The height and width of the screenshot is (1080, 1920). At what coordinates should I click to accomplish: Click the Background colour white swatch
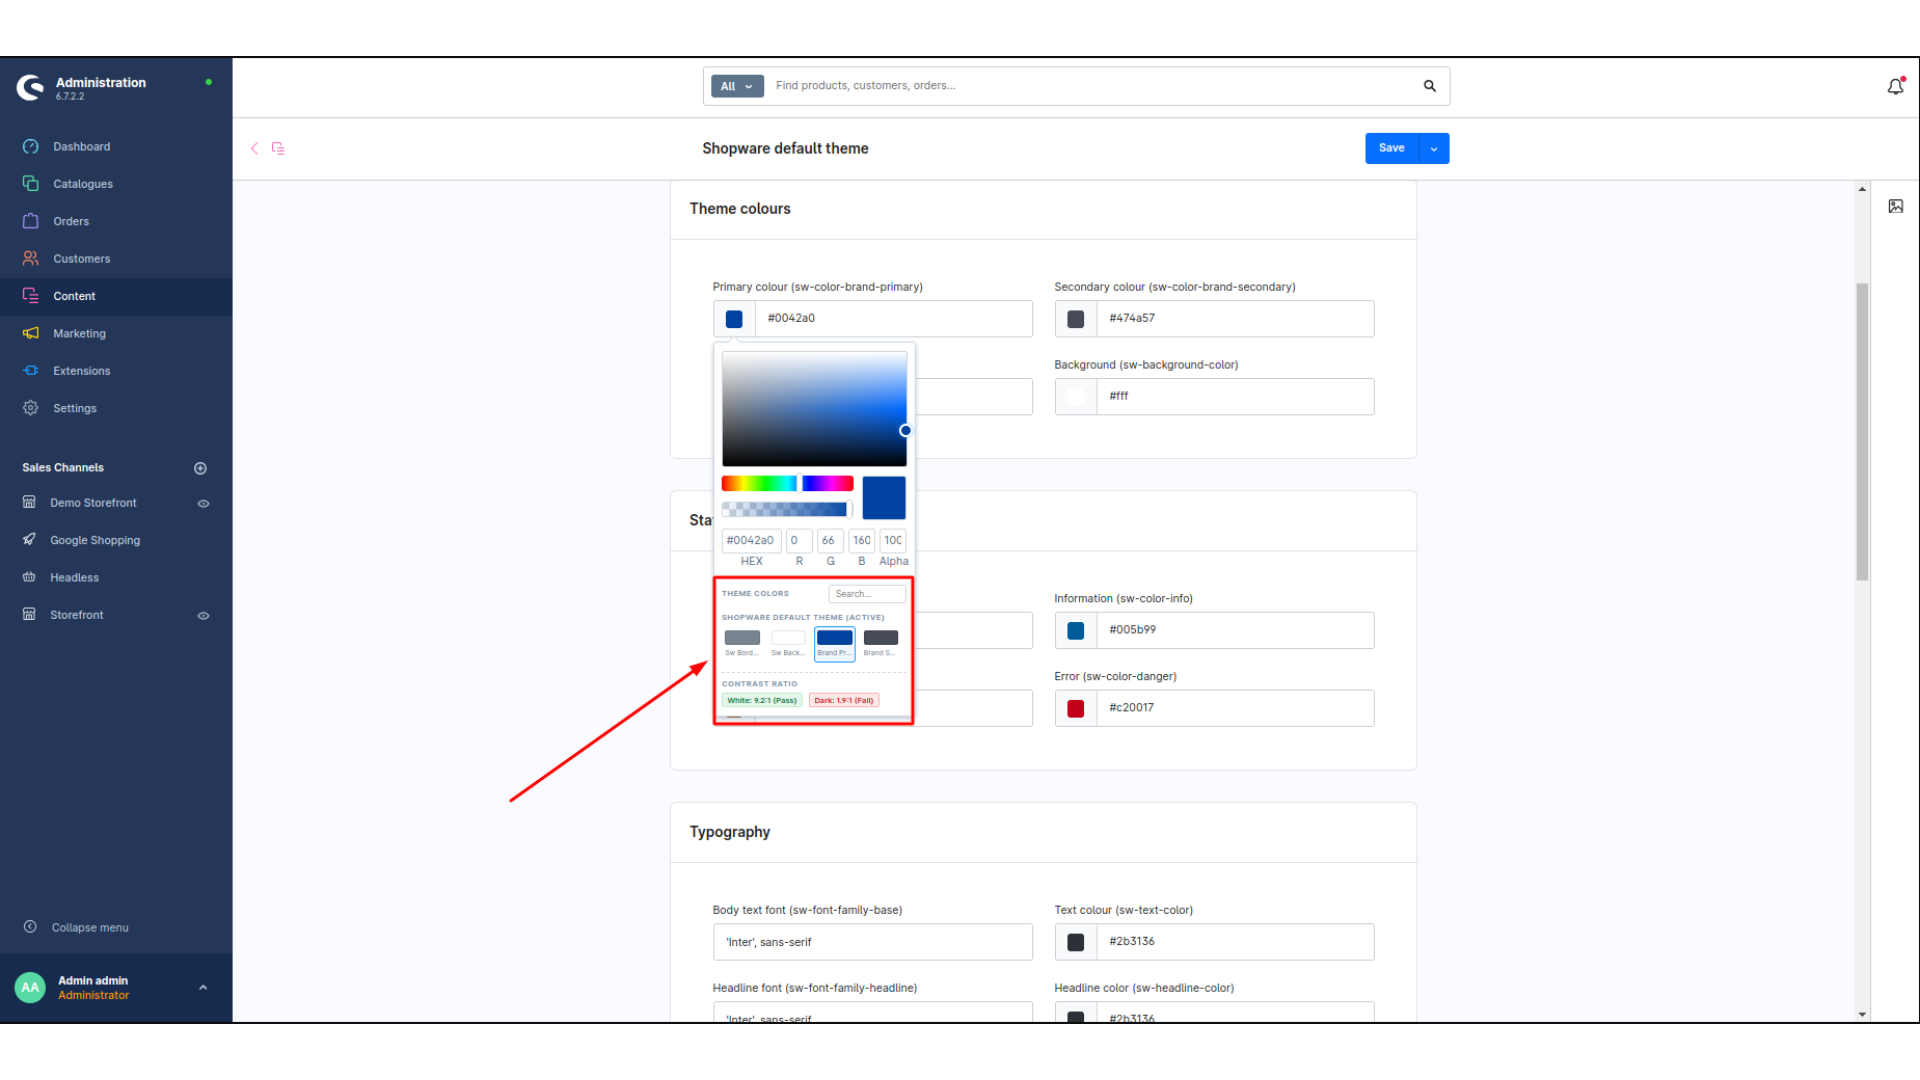[1076, 397]
